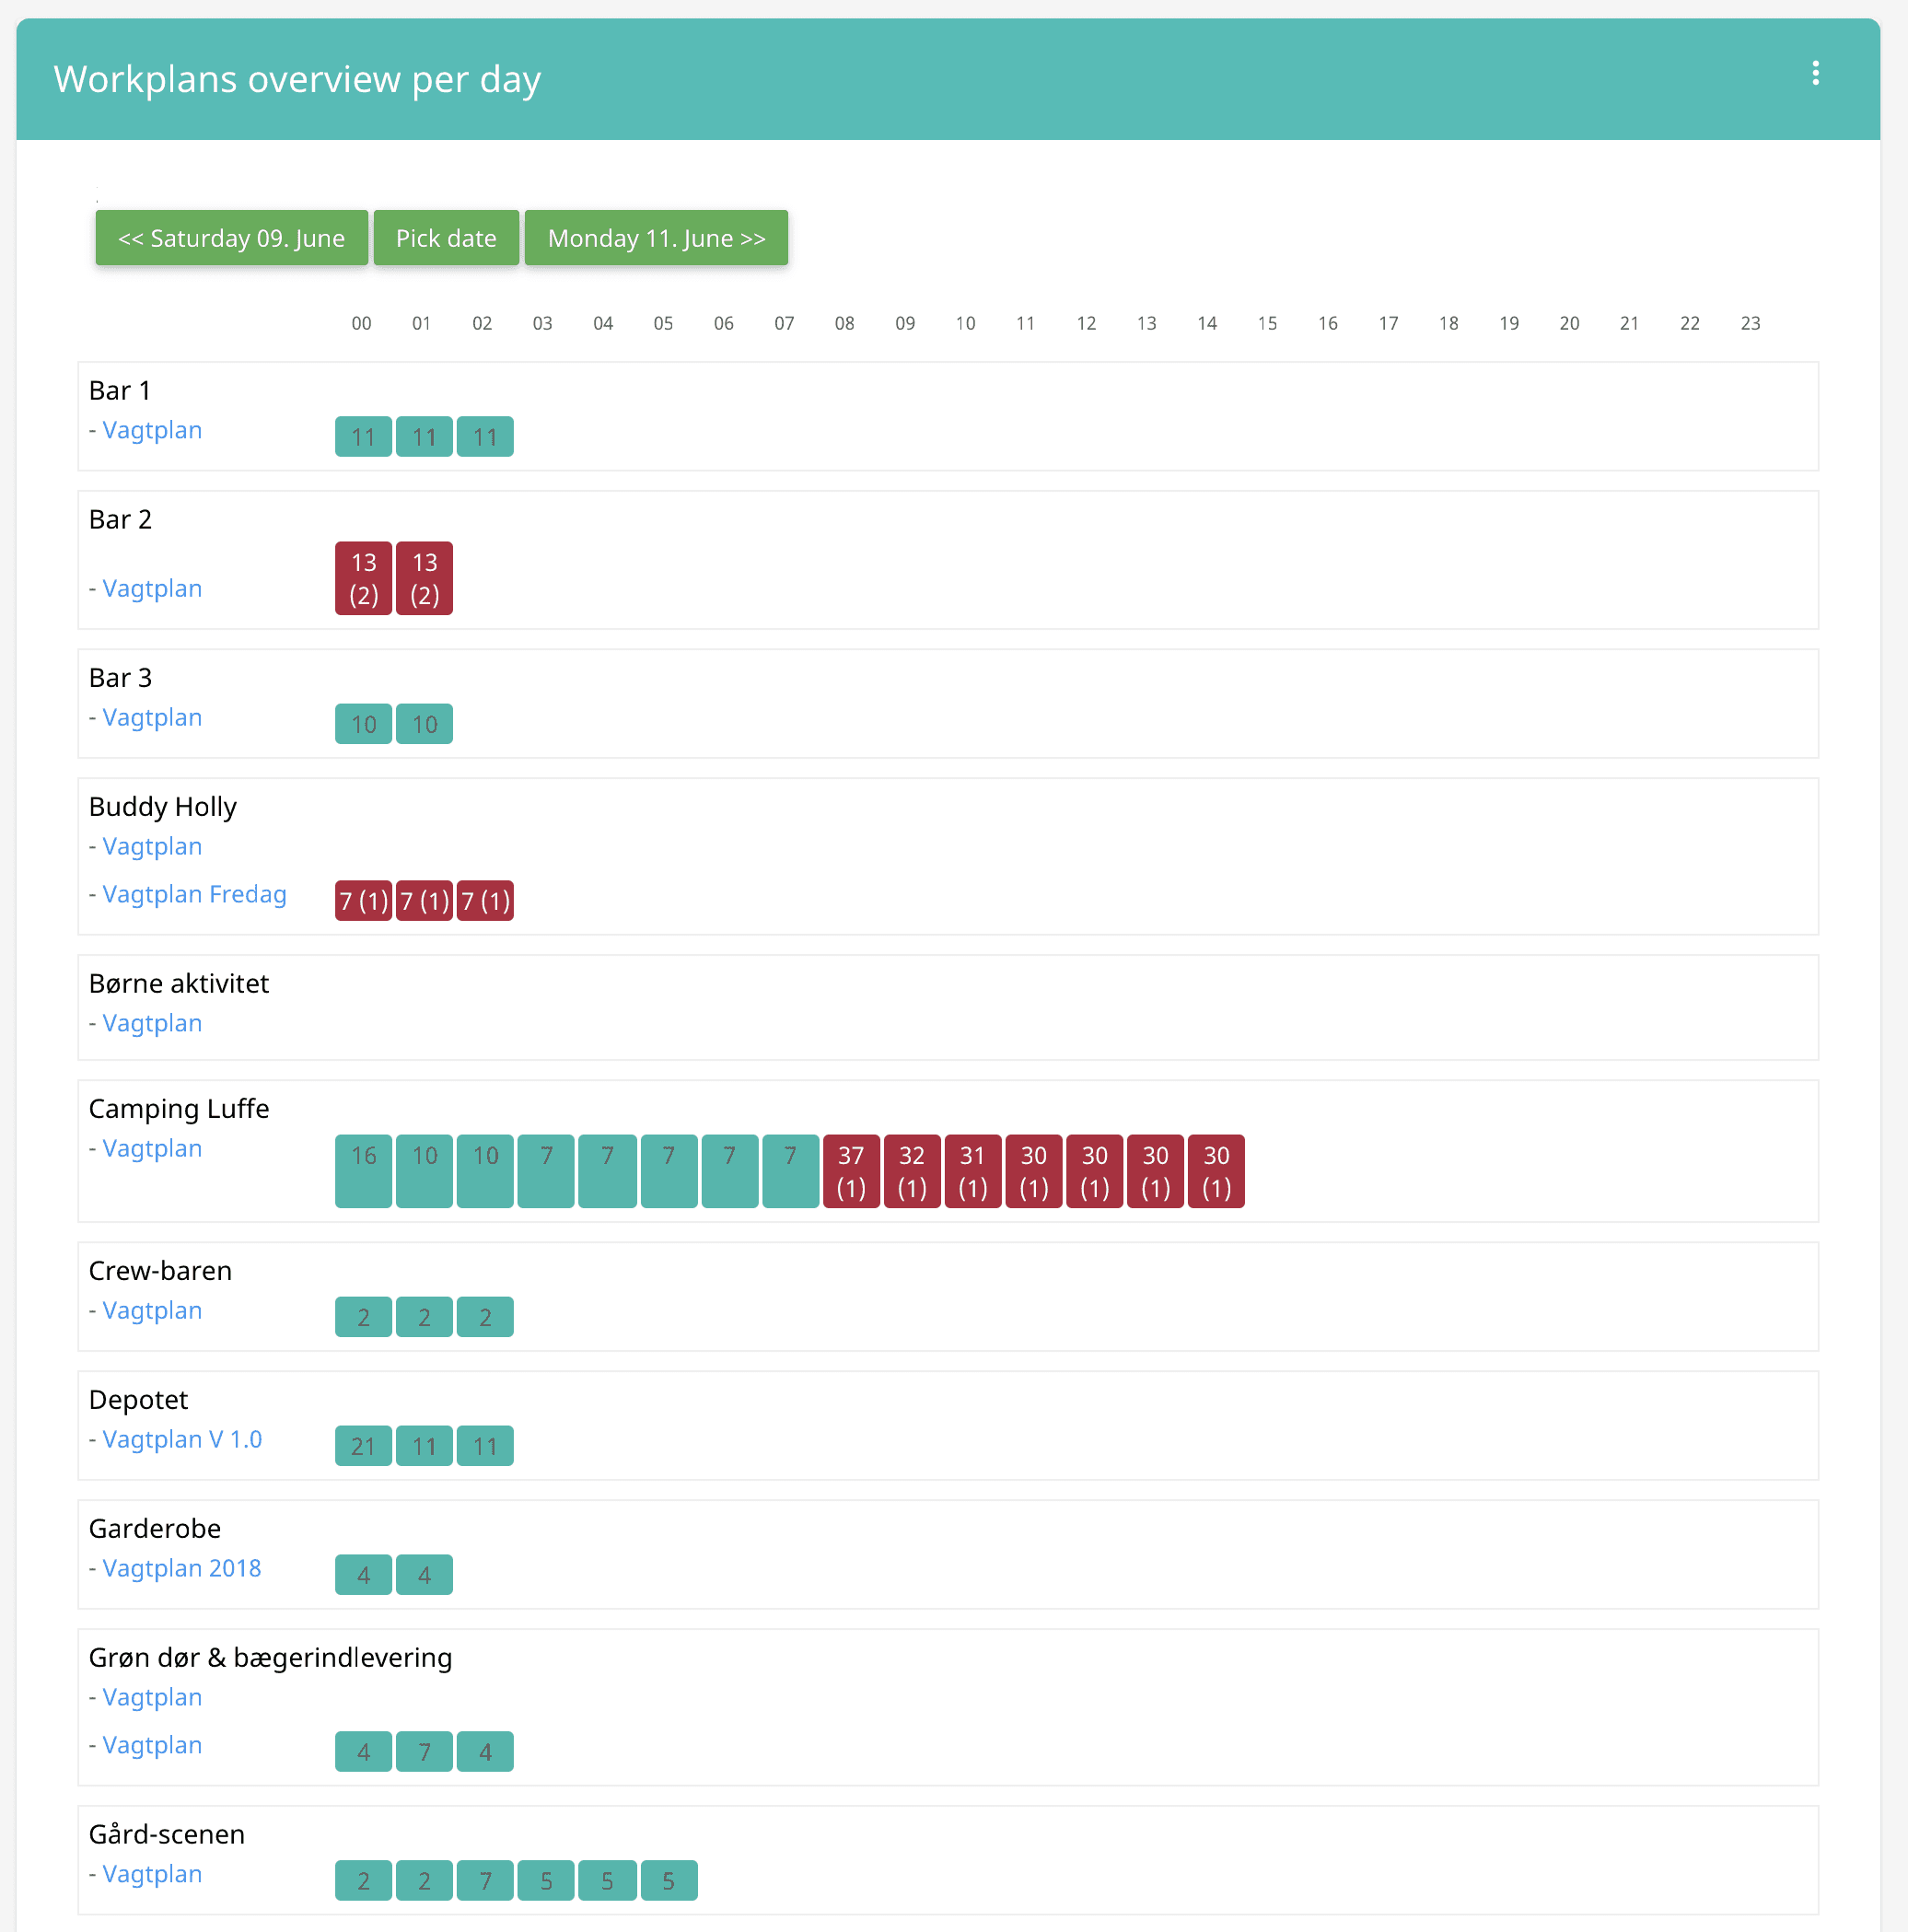Select Camping Luffe red slot showing 37 (1)

851,1171
